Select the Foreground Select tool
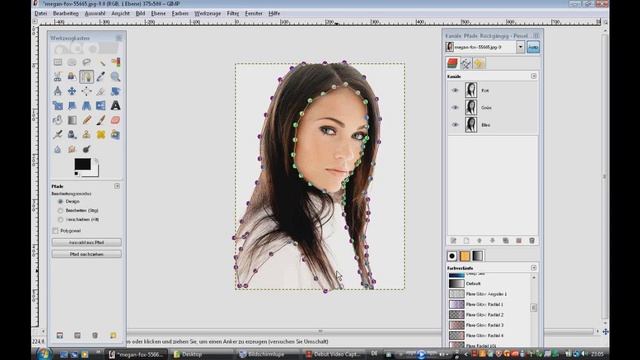The width and height of the screenshot is (640, 360). click(72, 77)
